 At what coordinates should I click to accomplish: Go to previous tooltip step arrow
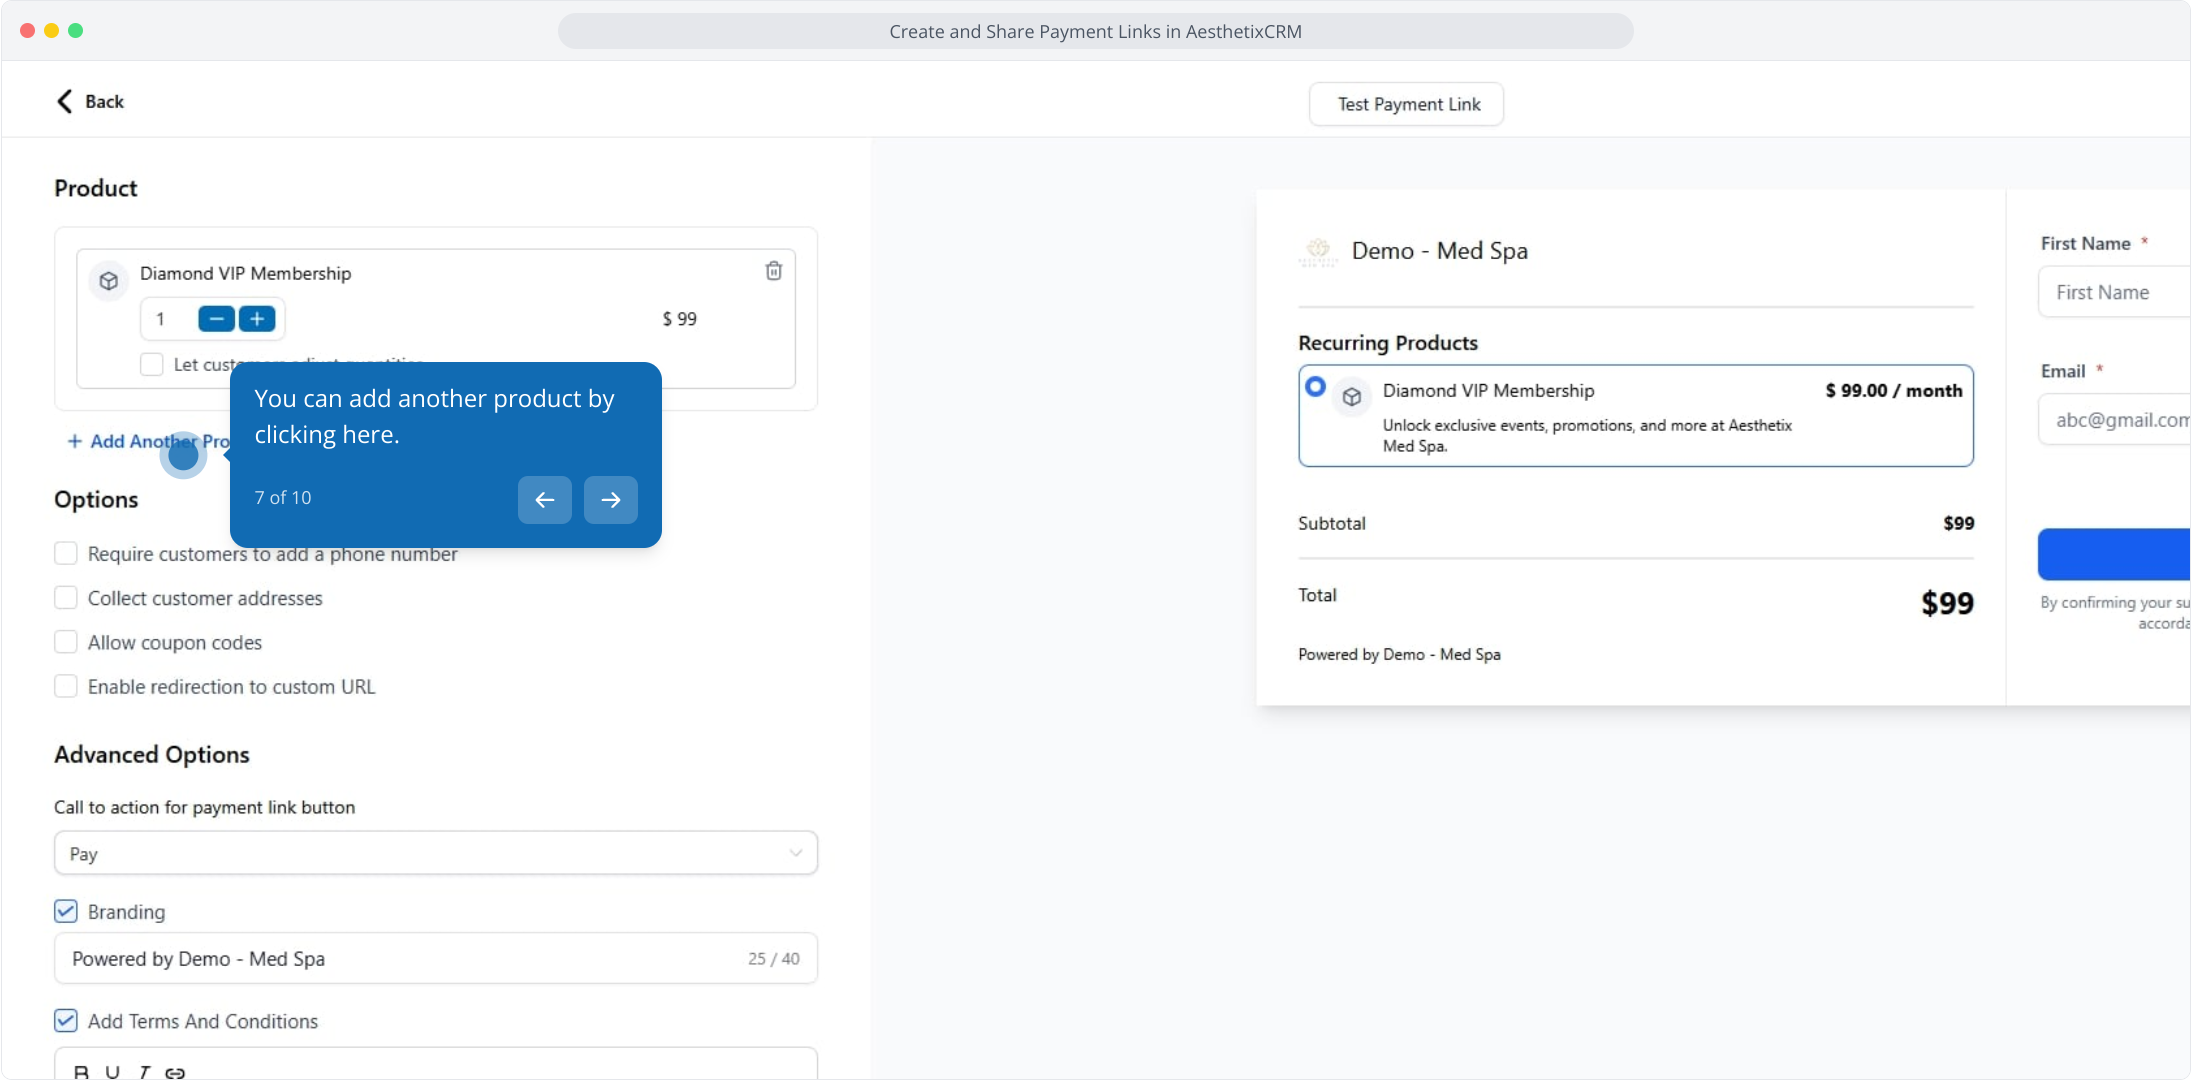[x=544, y=499]
